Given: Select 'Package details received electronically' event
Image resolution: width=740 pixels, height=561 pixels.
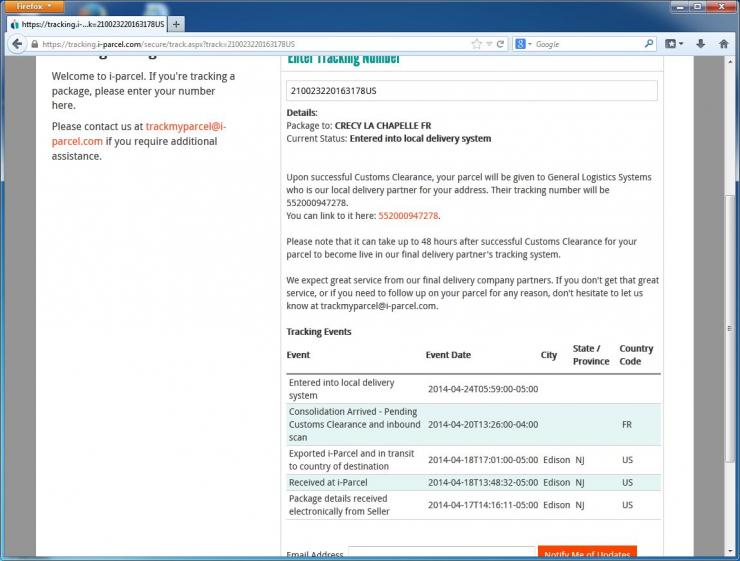Looking at the screenshot, I should pos(339,505).
